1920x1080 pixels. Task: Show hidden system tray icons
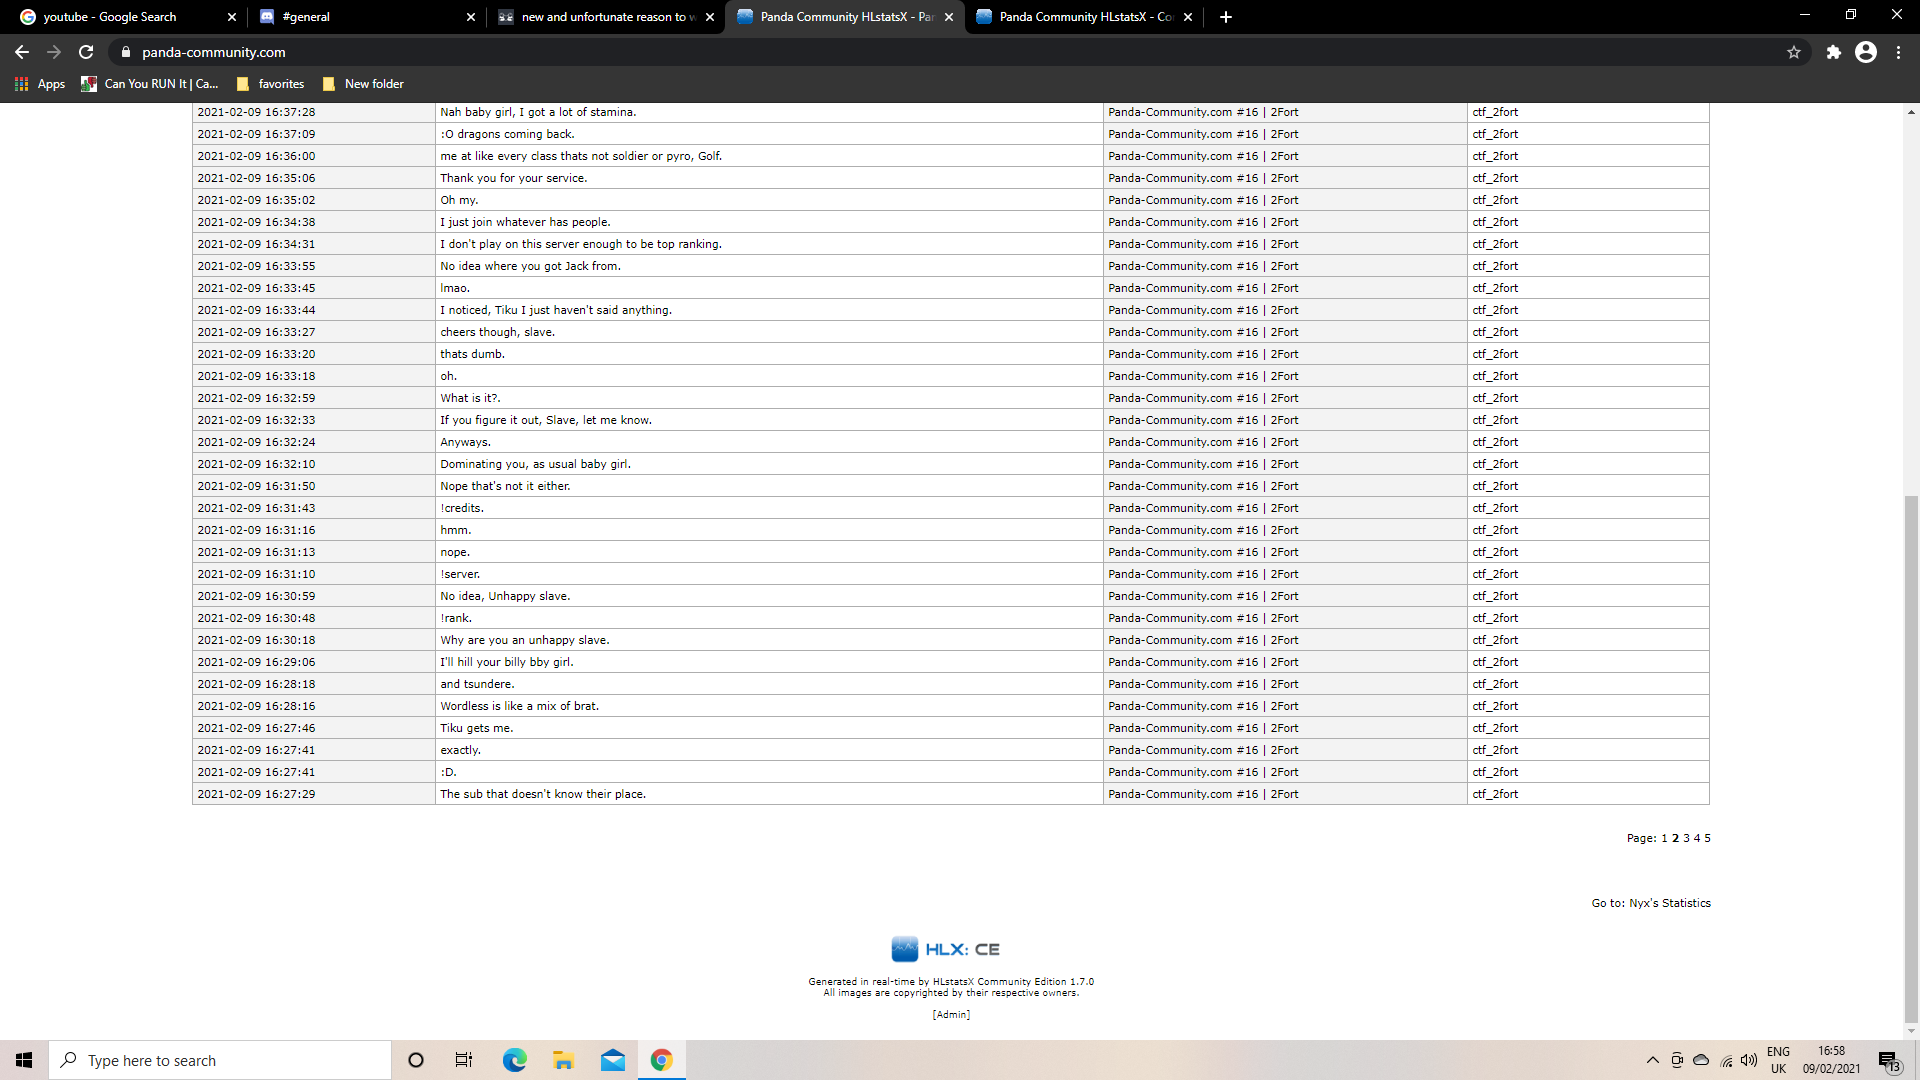[1652, 1060]
